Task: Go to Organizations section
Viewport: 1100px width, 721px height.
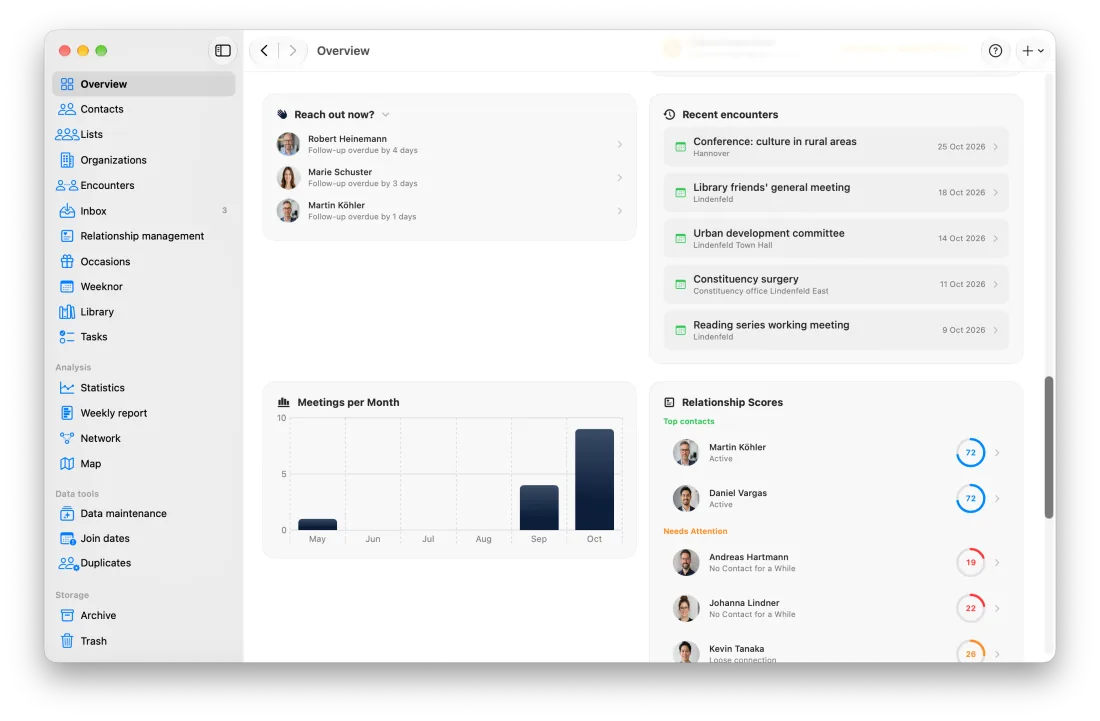Action: point(144,160)
